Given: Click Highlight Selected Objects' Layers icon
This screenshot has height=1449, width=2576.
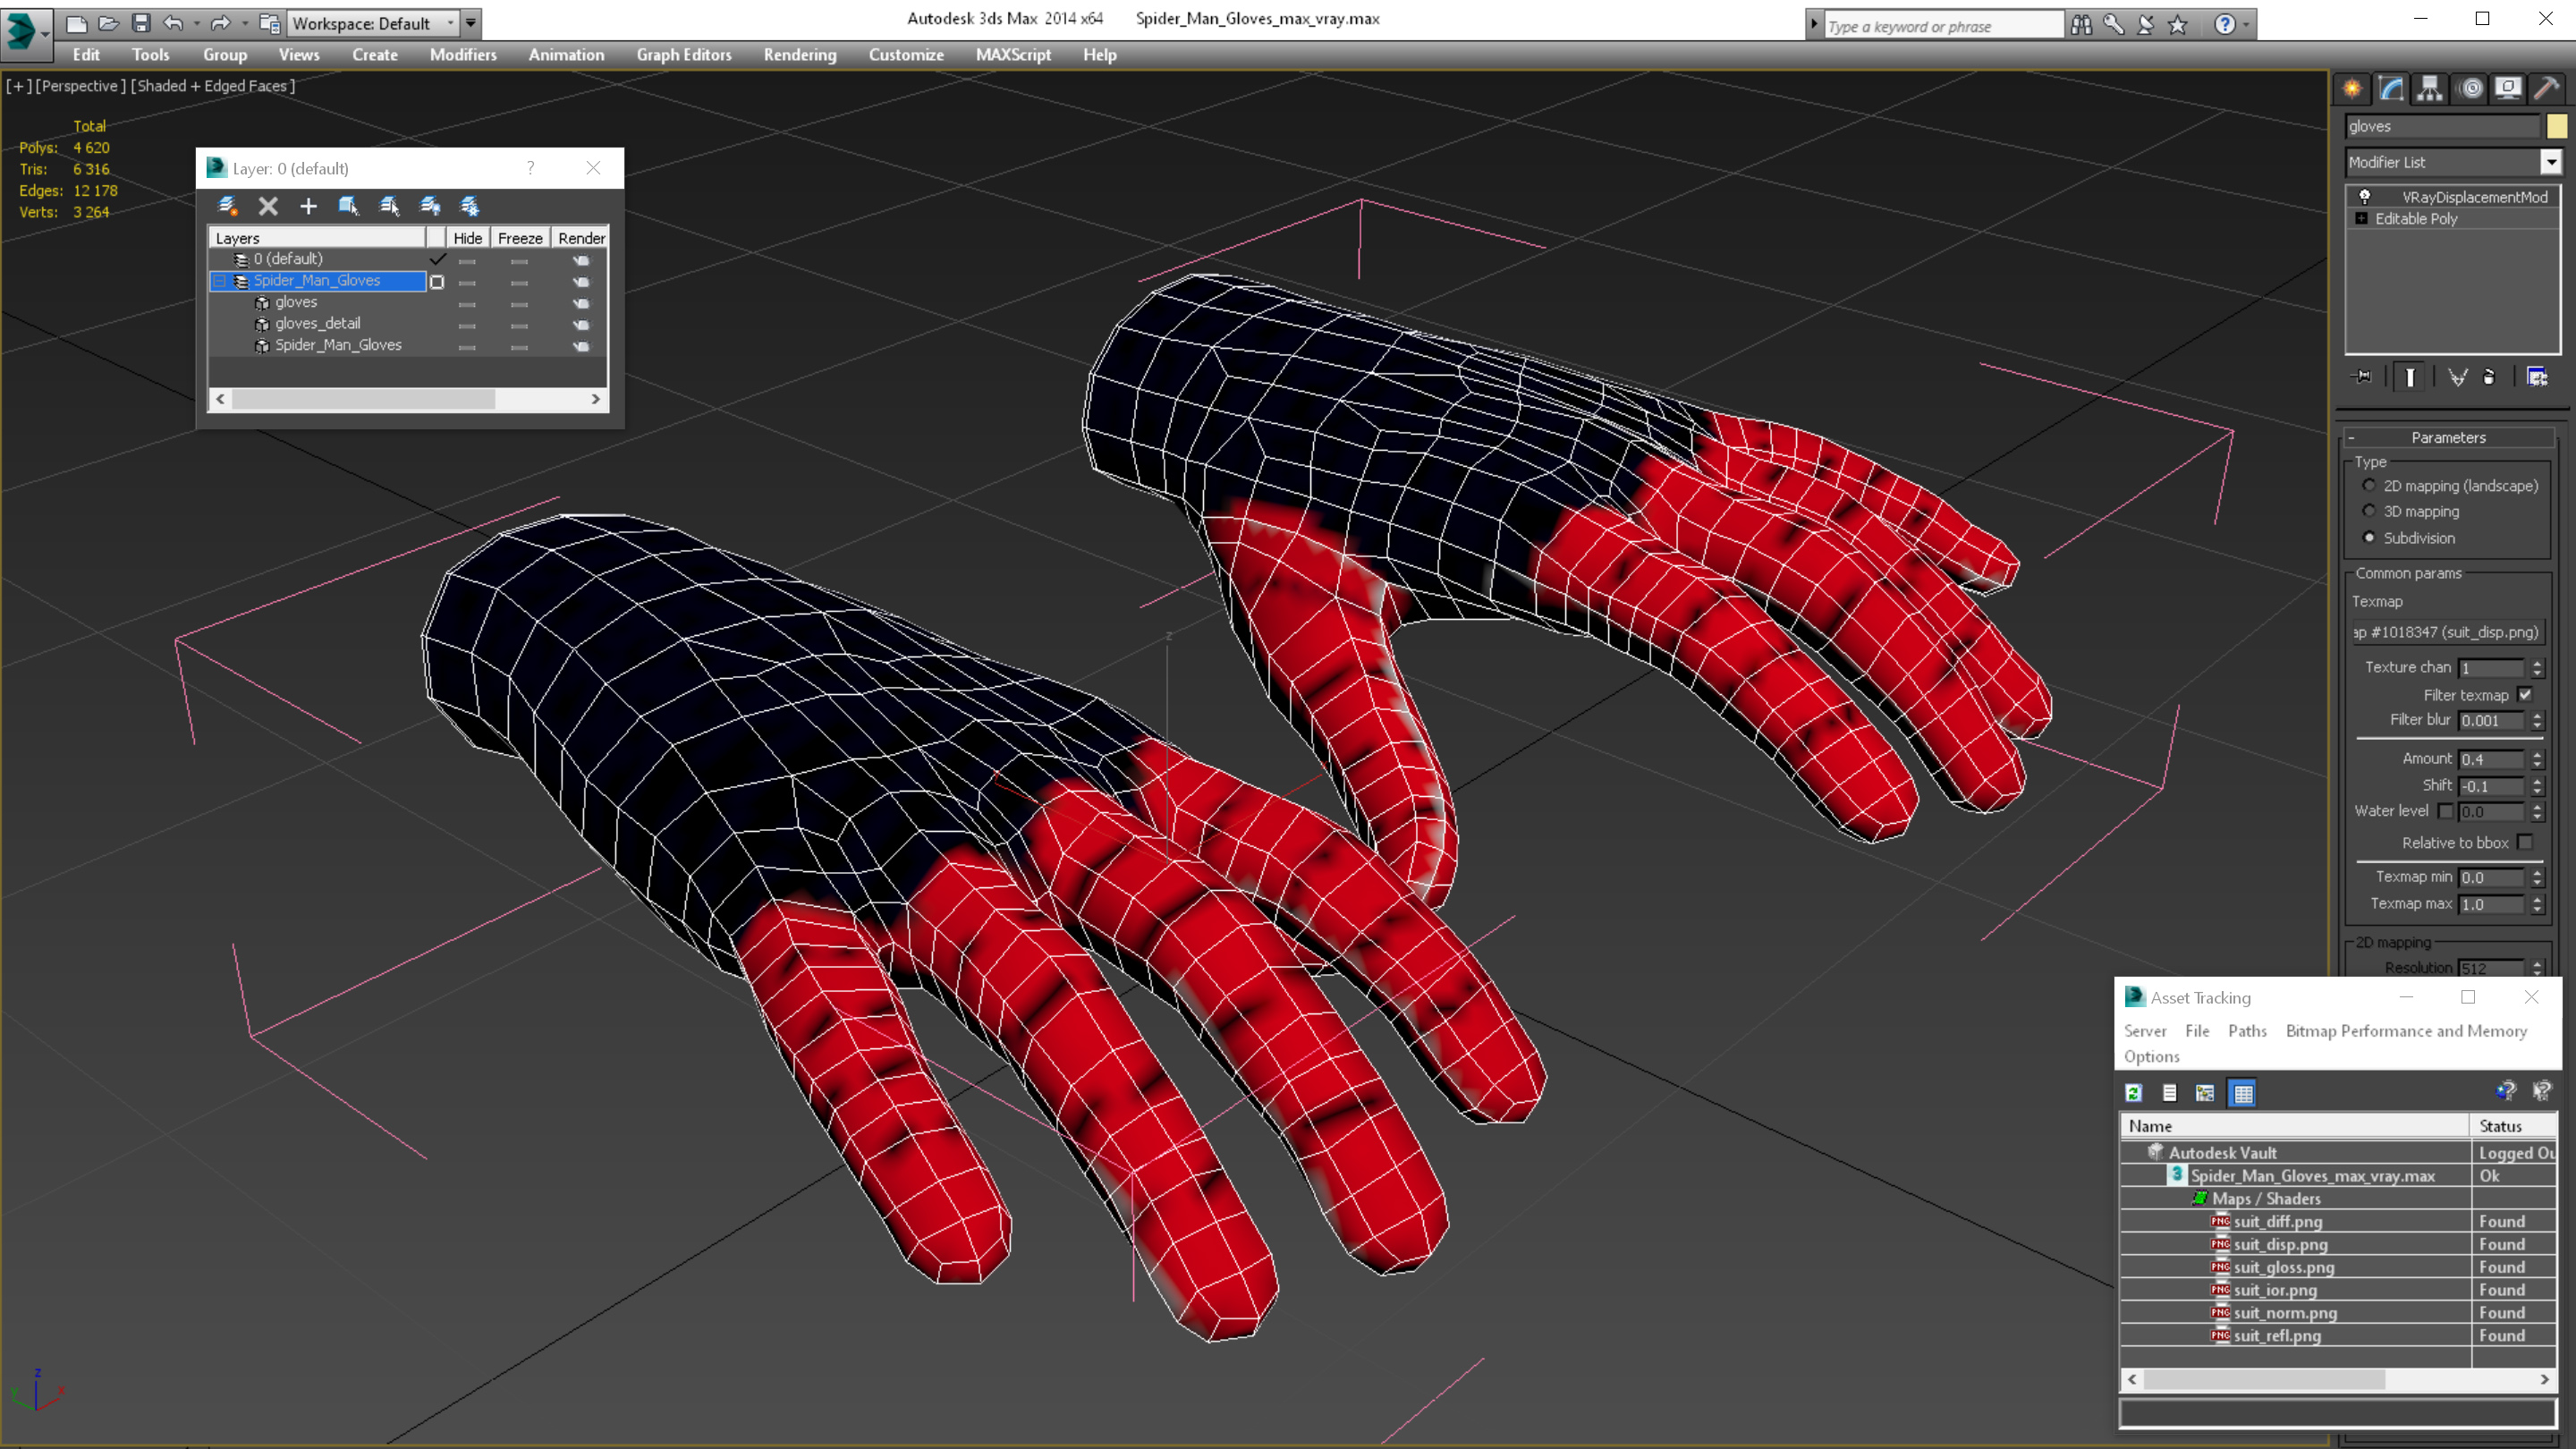Looking at the screenshot, I should [389, 206].
